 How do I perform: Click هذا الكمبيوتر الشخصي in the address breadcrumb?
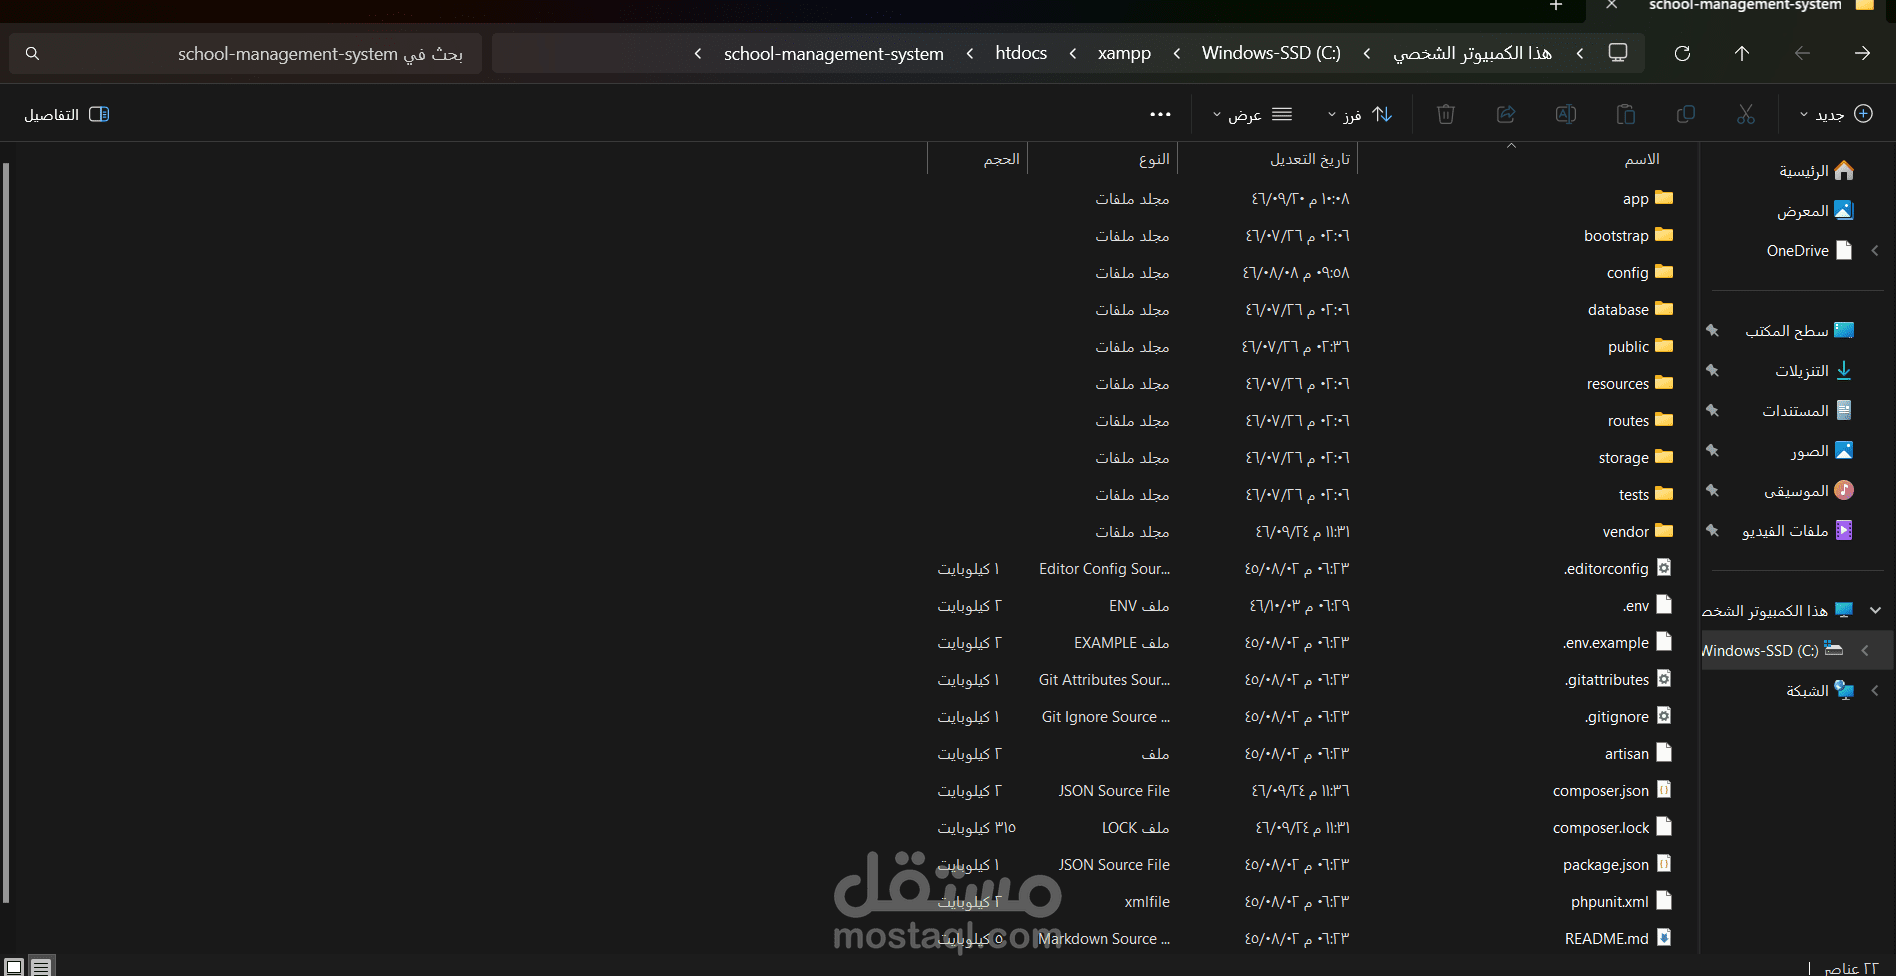click(x=1472, y=53)
